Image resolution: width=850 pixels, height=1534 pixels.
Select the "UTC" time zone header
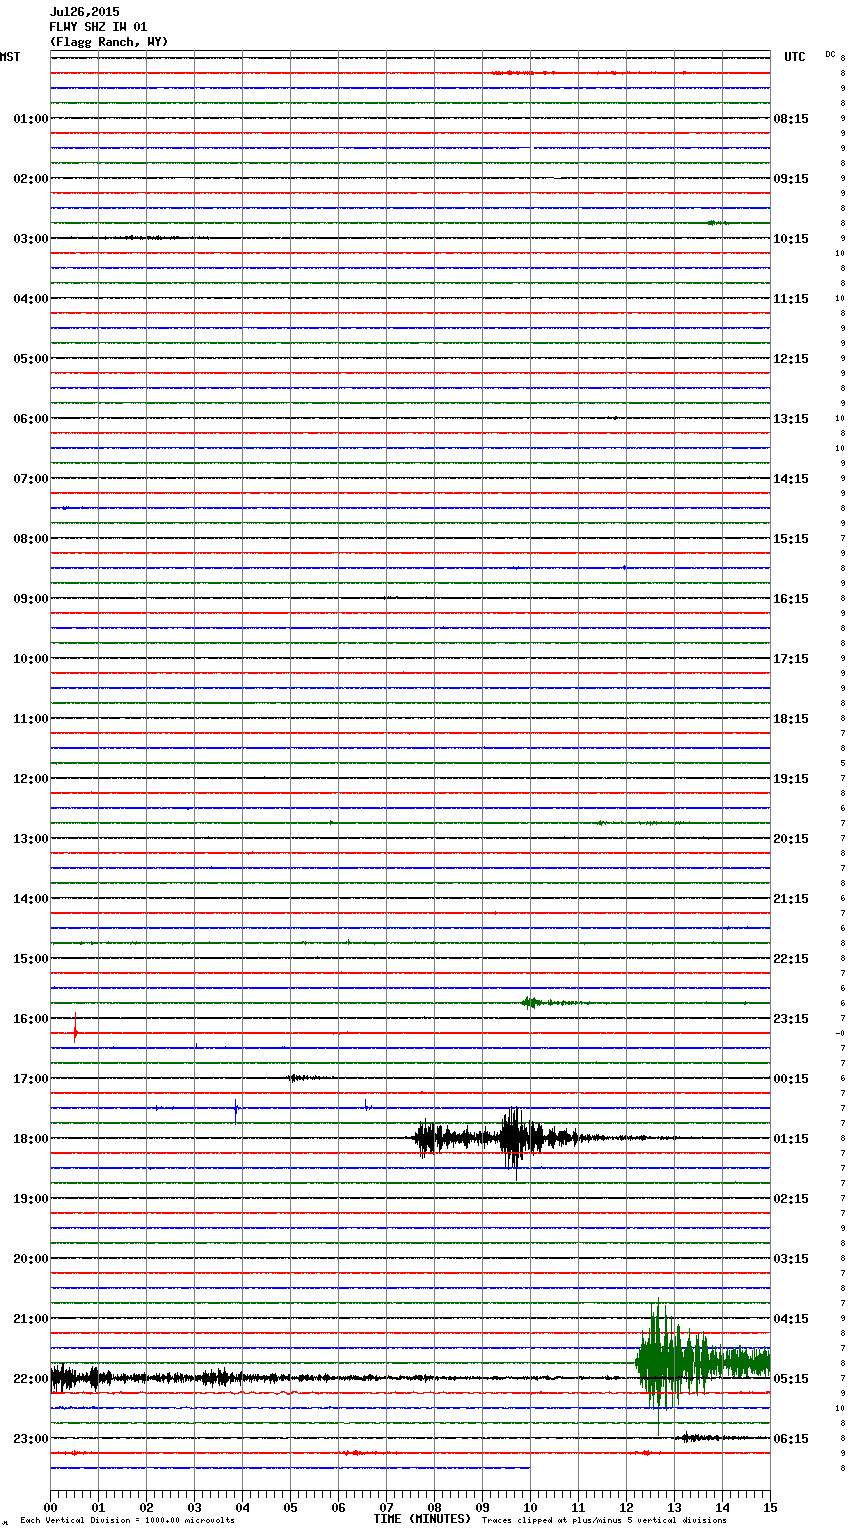coord(795,57)
